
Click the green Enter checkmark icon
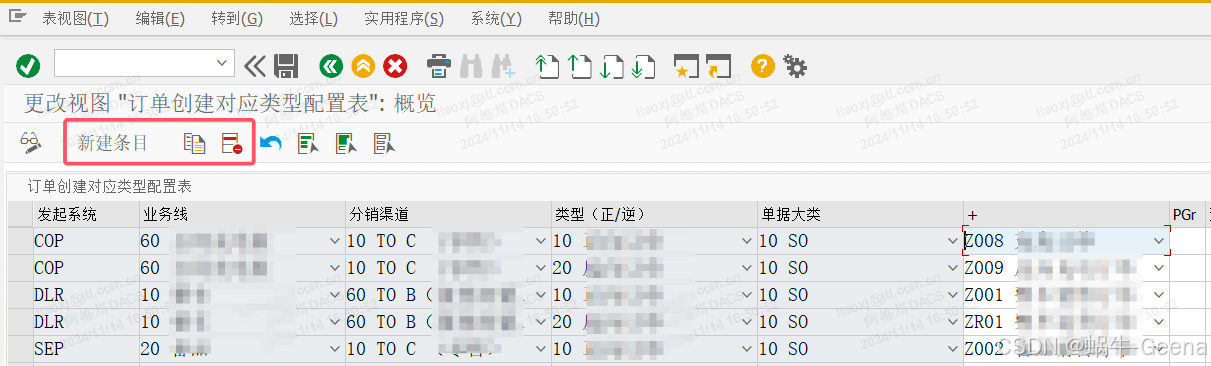pos(28,67)
